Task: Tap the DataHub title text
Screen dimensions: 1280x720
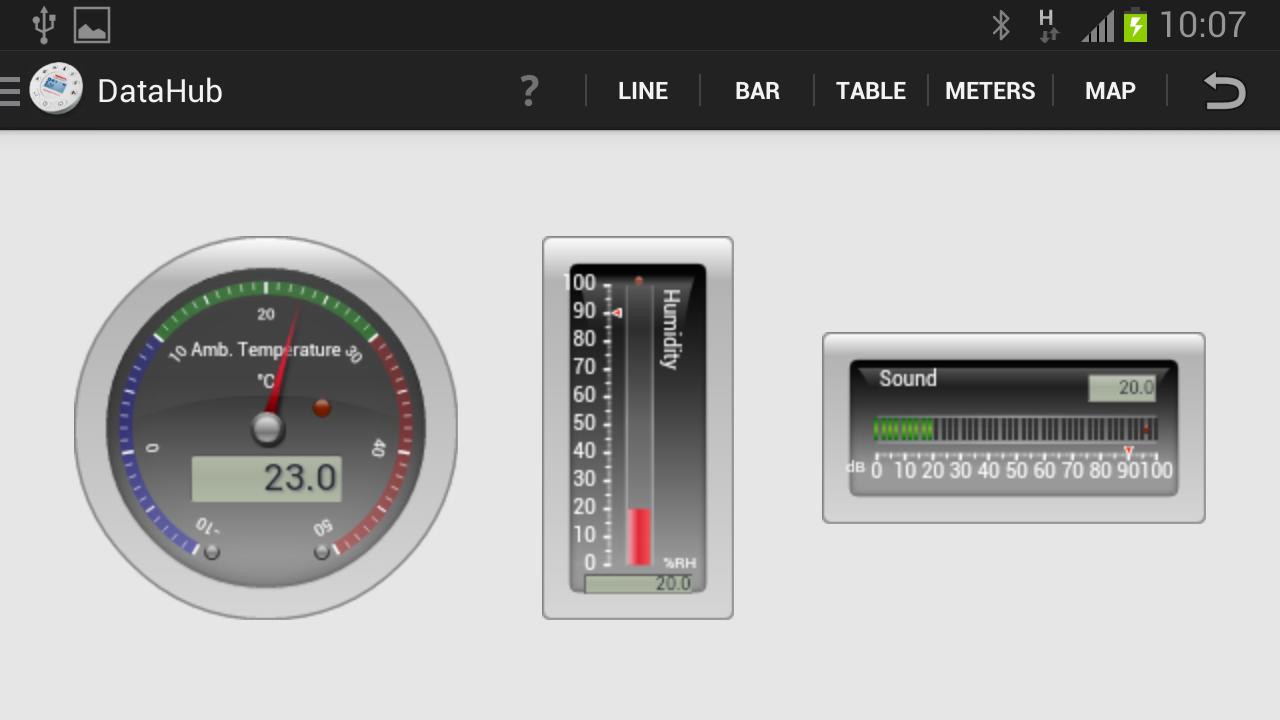Action: pyautogui.click(x=160, y=91)
